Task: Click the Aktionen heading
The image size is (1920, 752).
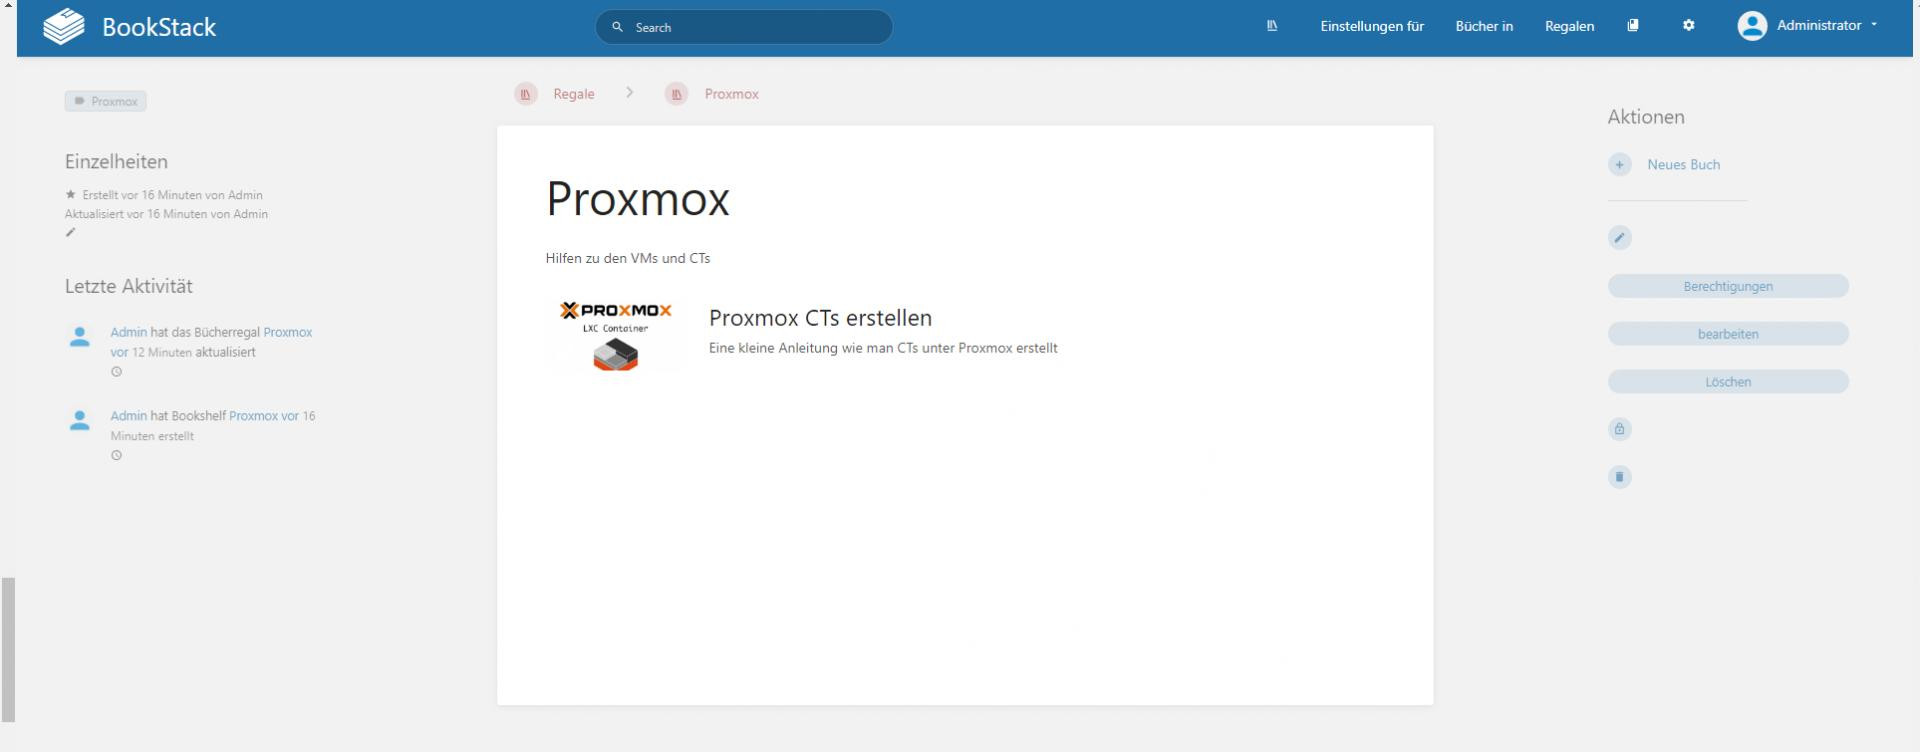Action: [1646, 117]
